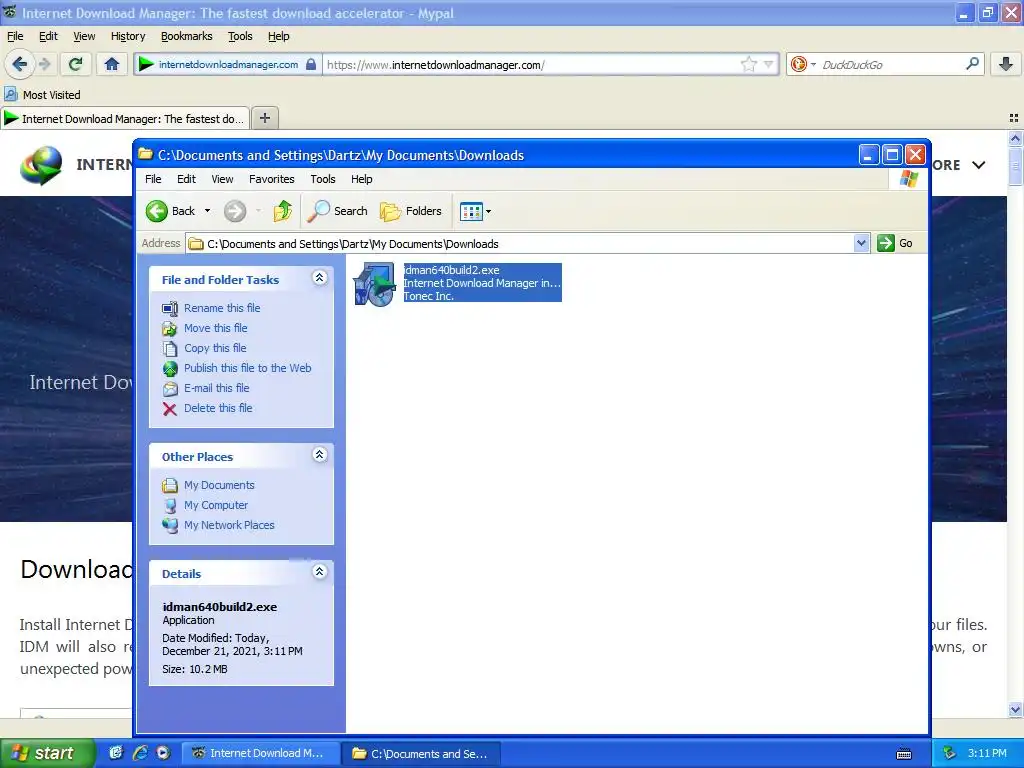Click the Mypal URL address field
The image size is (1024, 768).
pyautogui.click(x=530, y=65)
